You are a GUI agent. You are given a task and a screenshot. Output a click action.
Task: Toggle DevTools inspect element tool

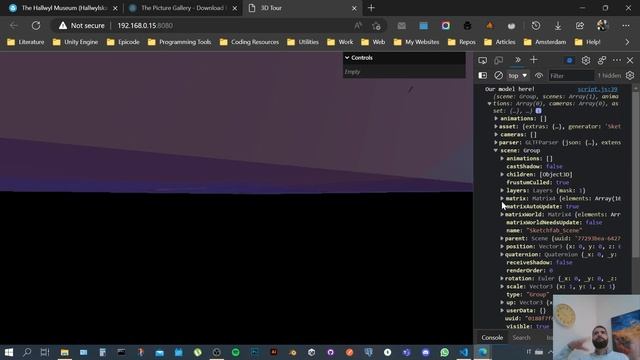[x=482, y=60]
